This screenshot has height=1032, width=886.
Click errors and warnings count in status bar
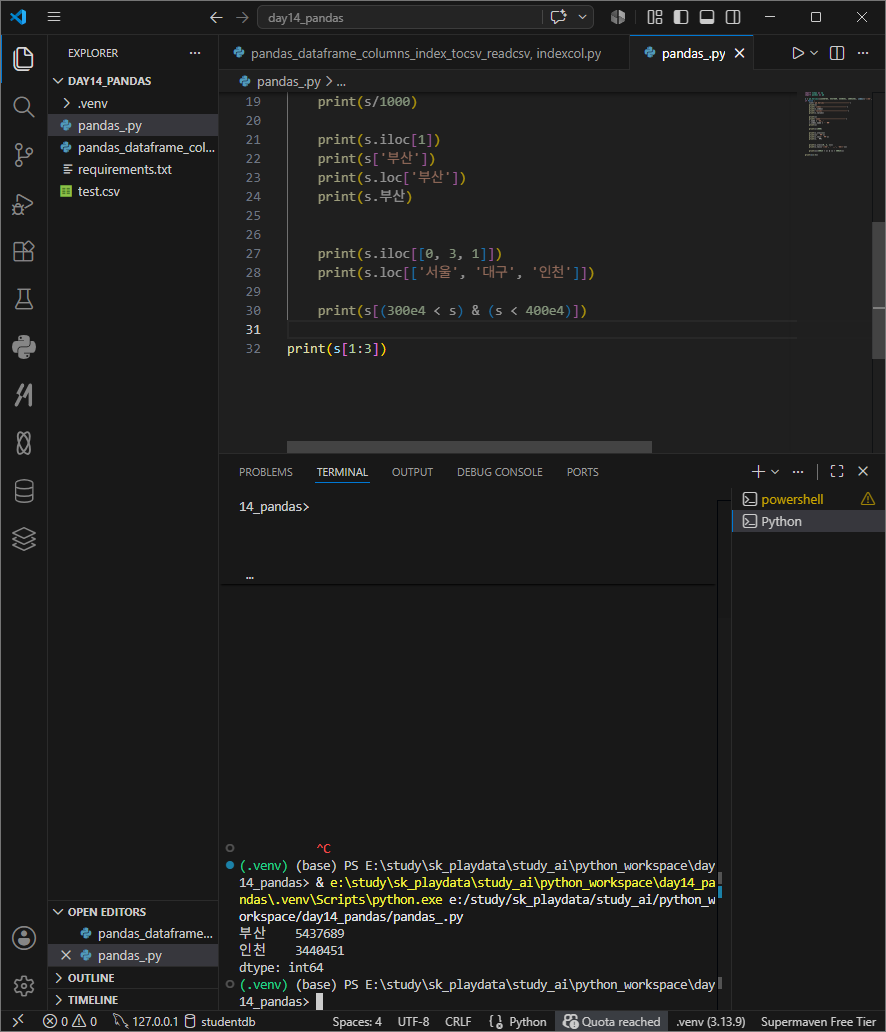click(x=70, y=1021)
